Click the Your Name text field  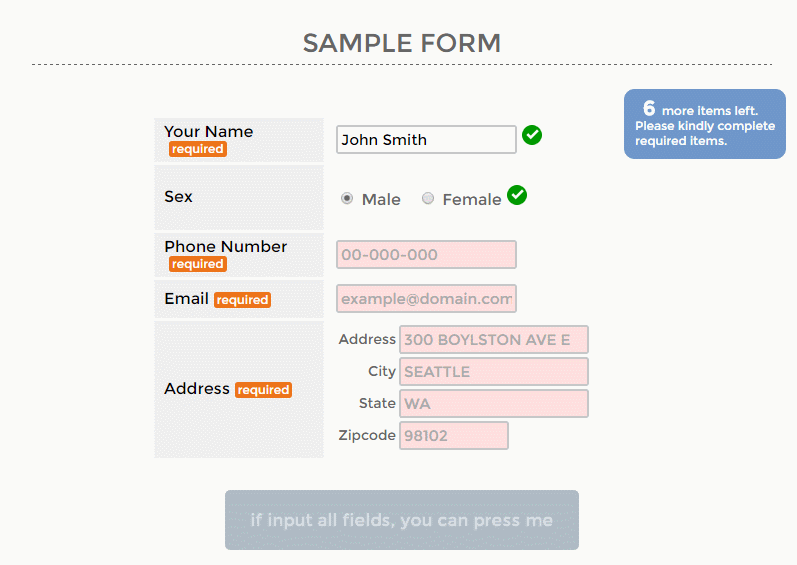coord(426,139)
